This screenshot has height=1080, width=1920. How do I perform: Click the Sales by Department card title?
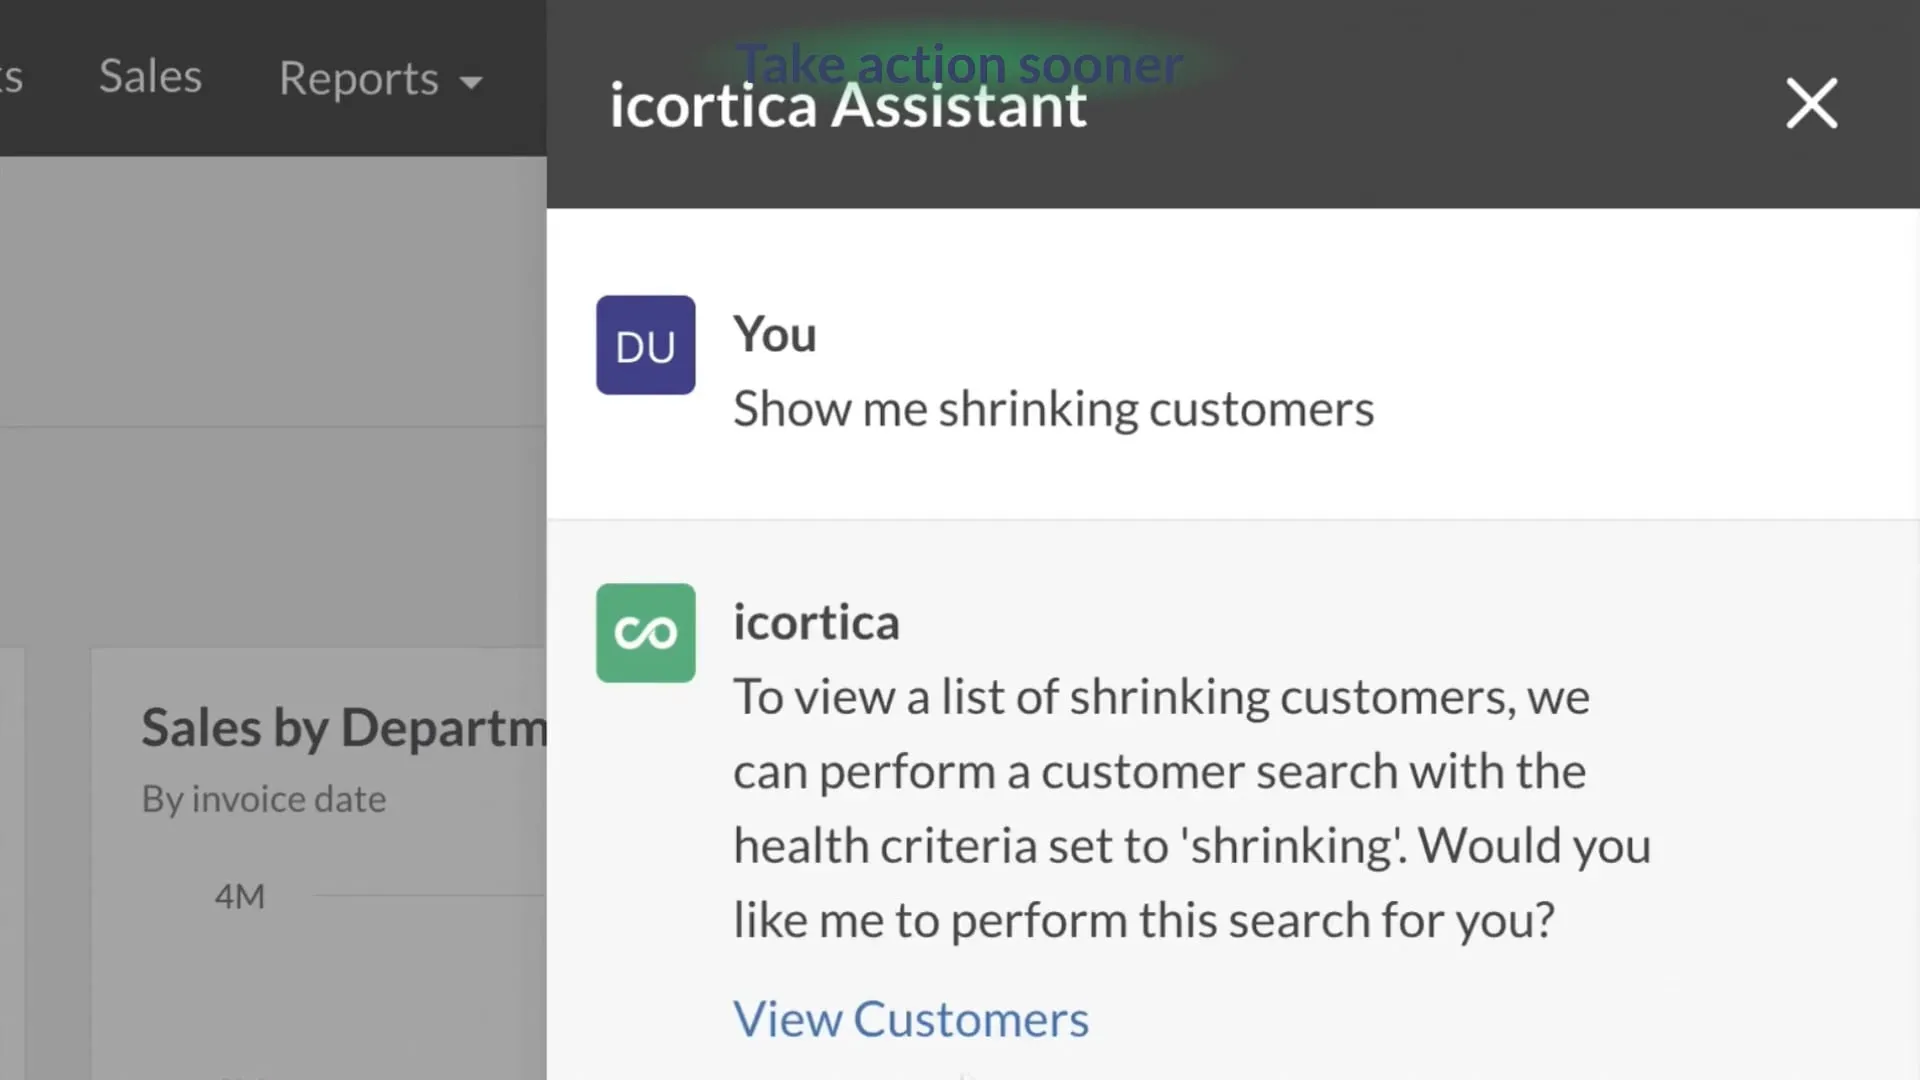click(x=344, y=727)
